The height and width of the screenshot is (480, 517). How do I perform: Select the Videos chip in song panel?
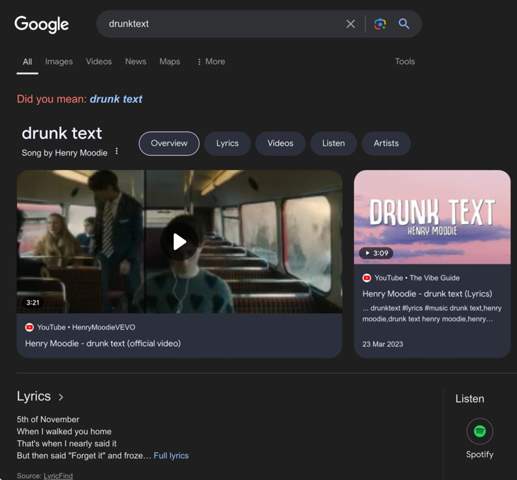[x=280, y=143]
